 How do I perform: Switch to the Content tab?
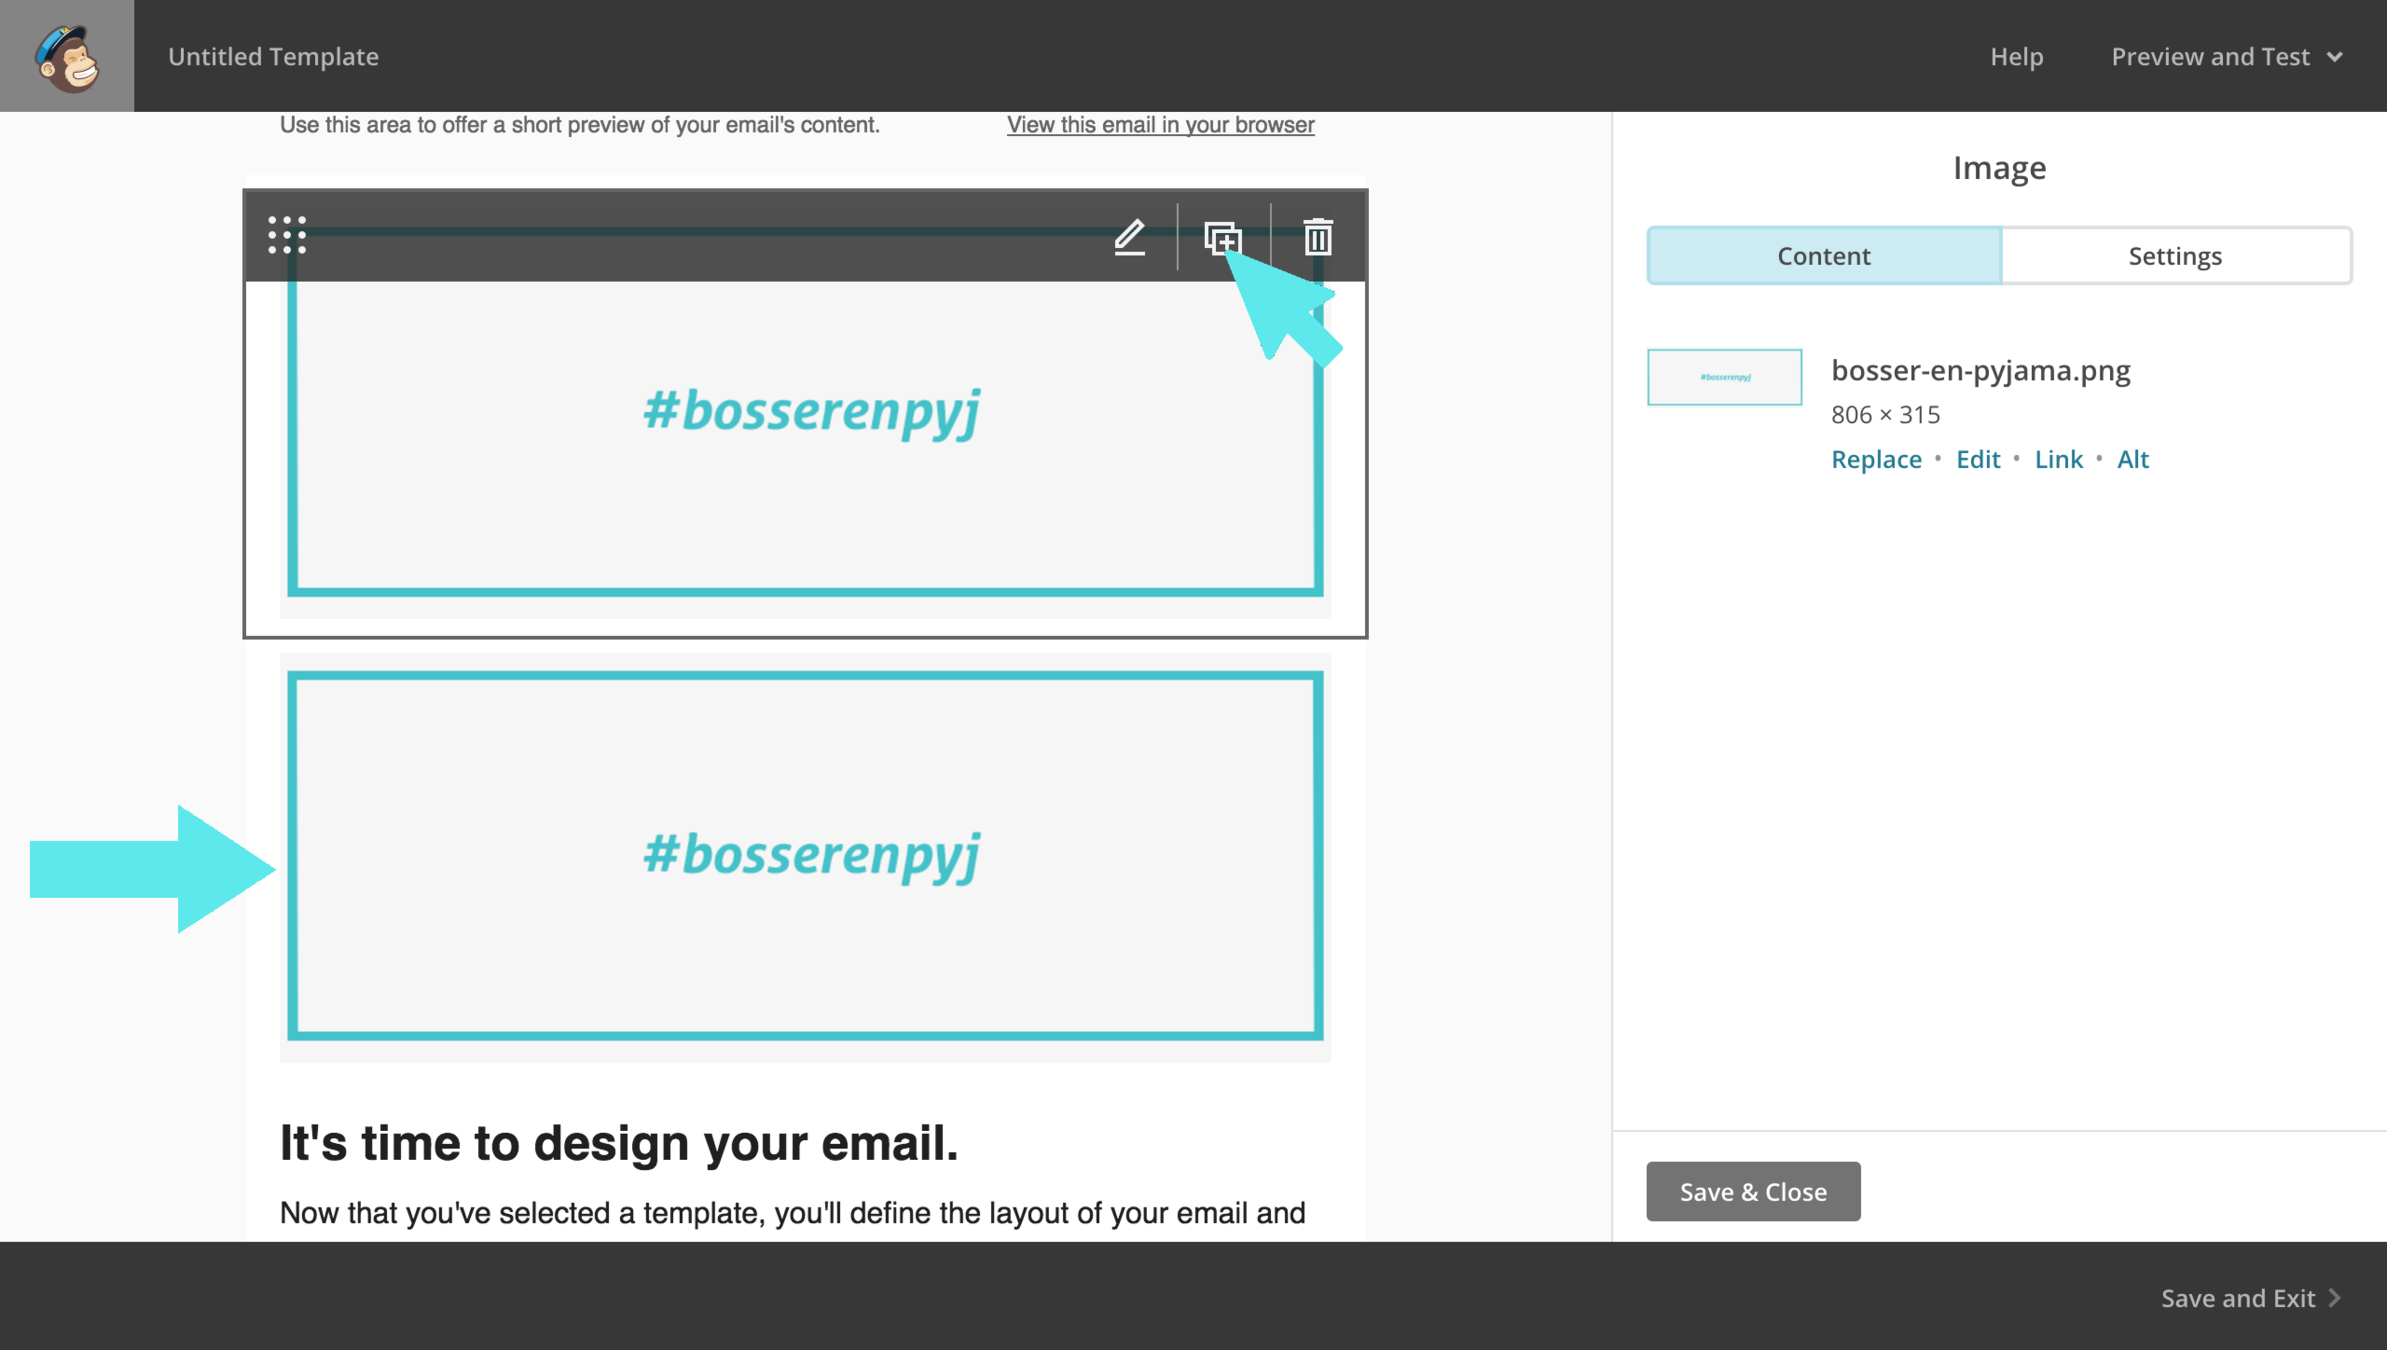pos(1823,256)
